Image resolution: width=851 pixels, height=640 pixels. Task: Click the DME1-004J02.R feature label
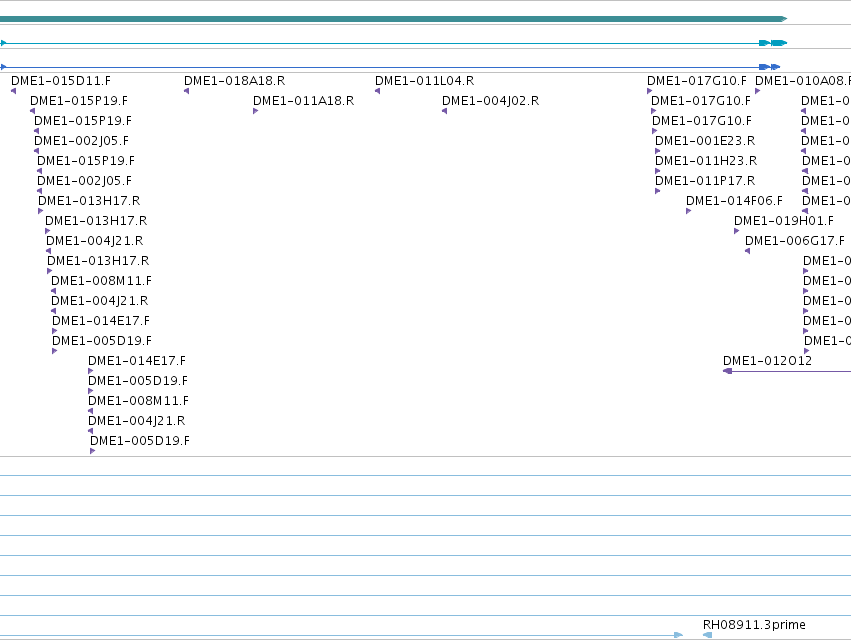[x=491, y=101]
